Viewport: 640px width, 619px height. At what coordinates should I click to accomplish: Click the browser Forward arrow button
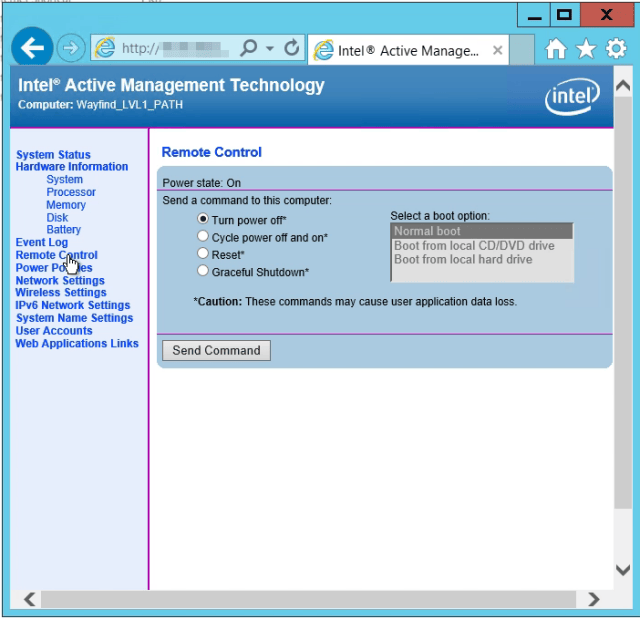[x=71, y=48]
